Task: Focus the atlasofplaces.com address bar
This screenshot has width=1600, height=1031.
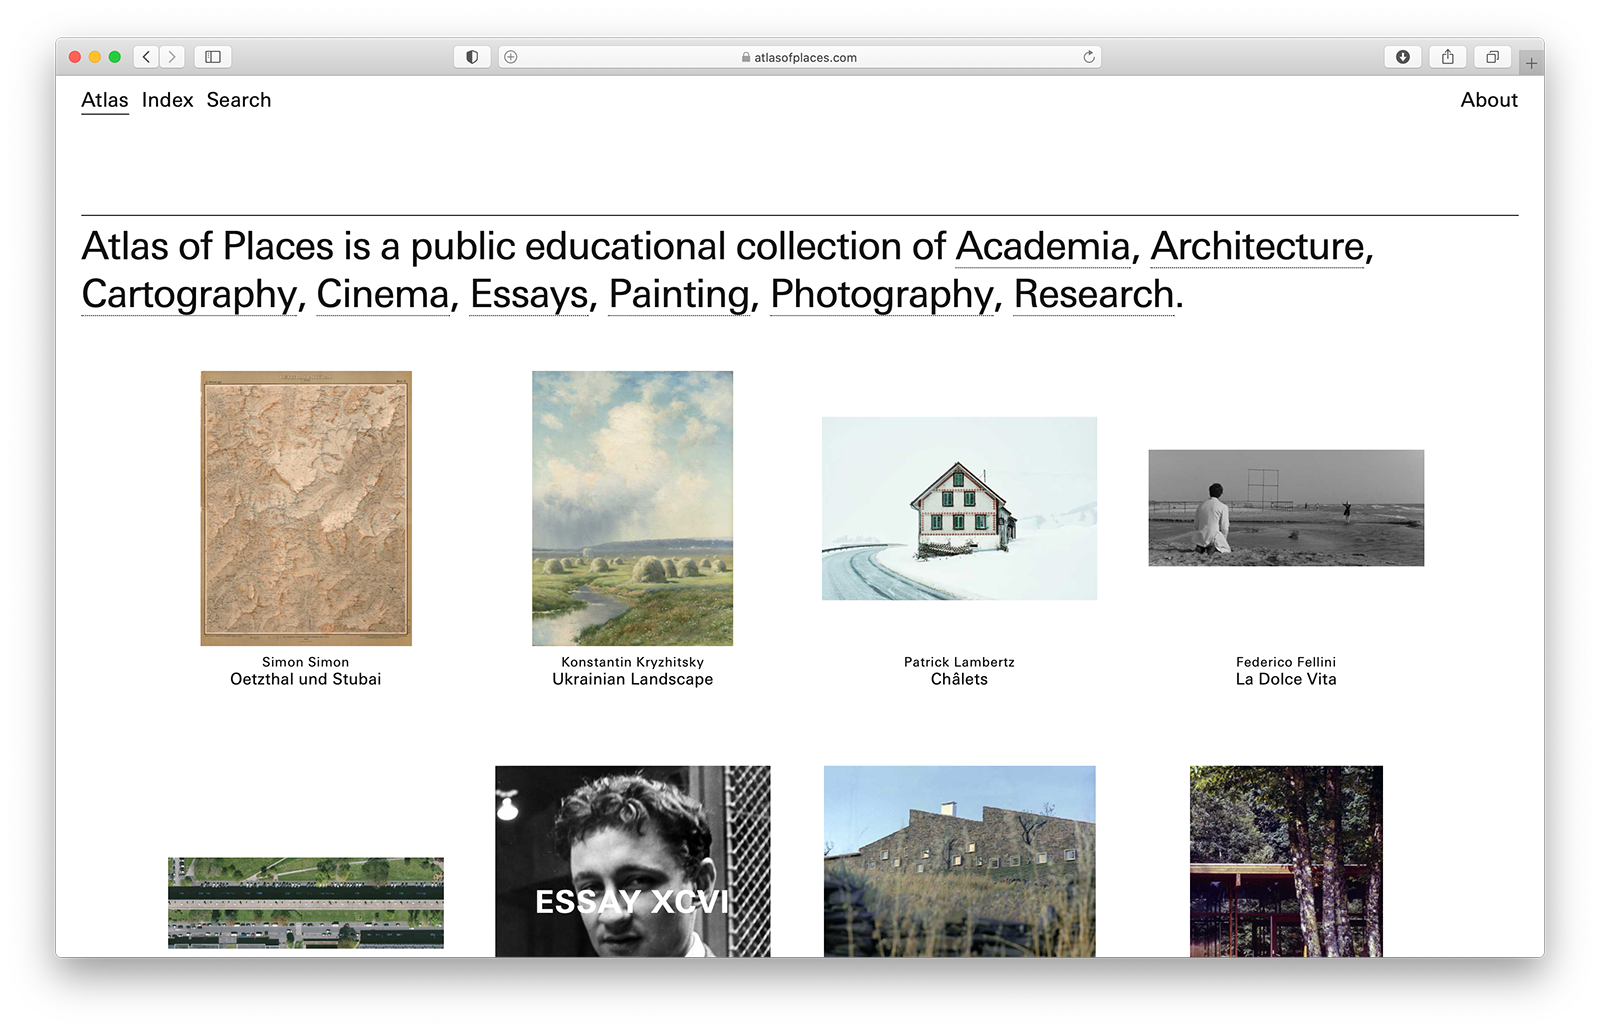Action: (x=798, y=57)
